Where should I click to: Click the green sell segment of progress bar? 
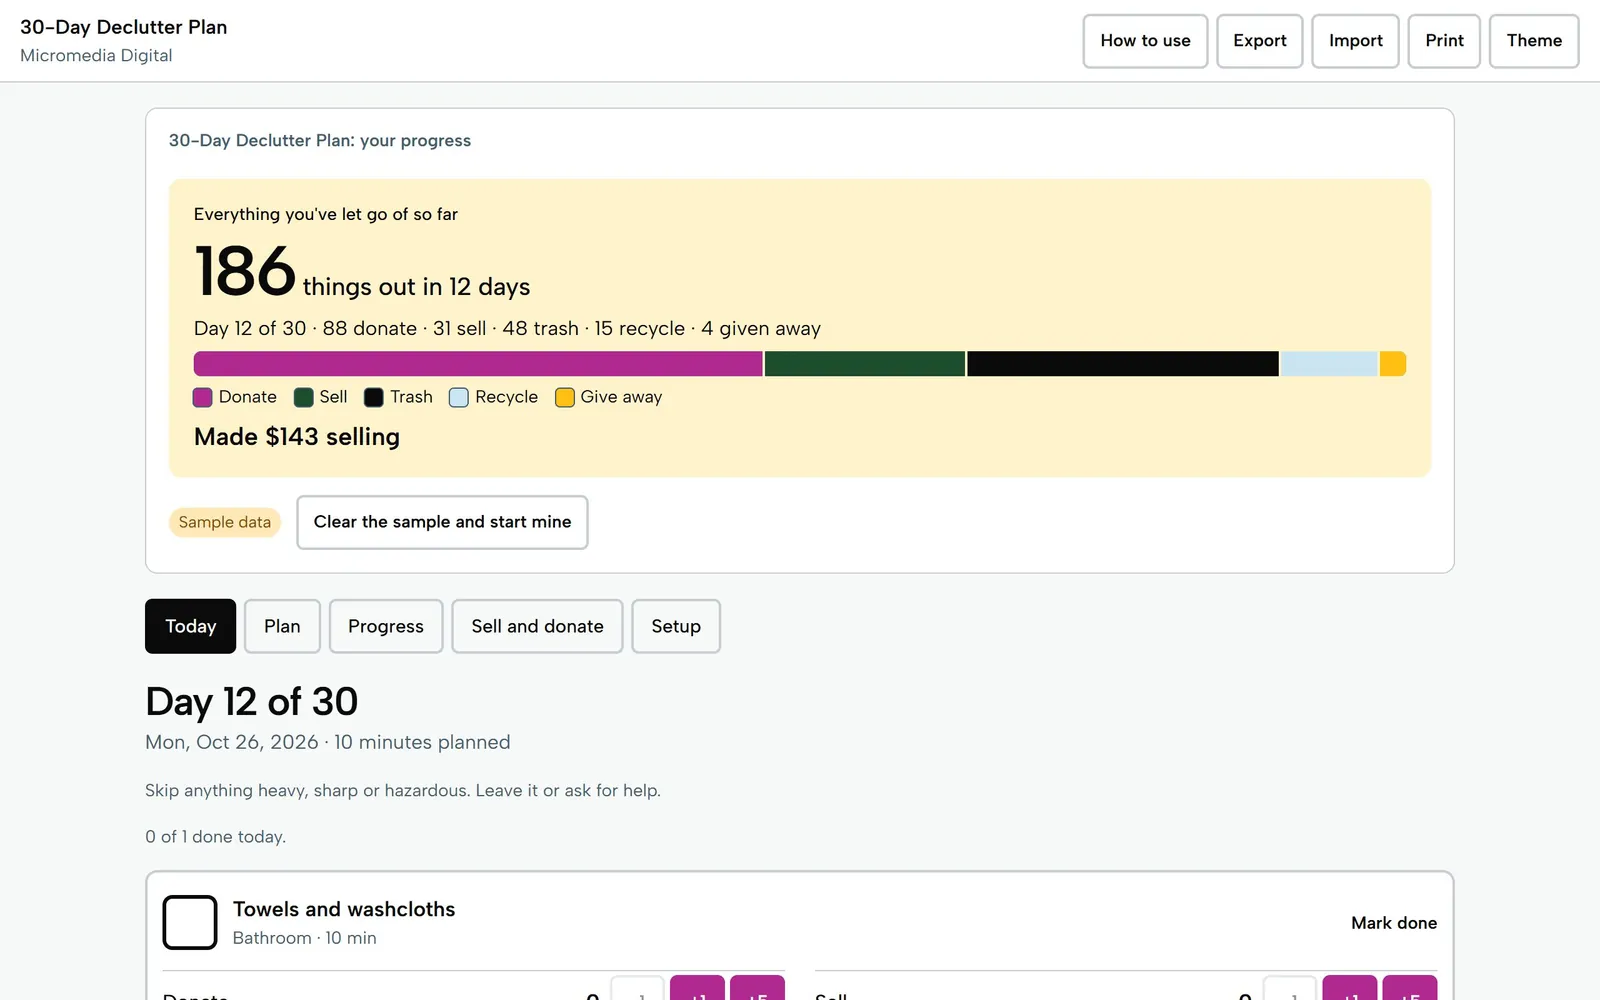[x=865, y=364]
